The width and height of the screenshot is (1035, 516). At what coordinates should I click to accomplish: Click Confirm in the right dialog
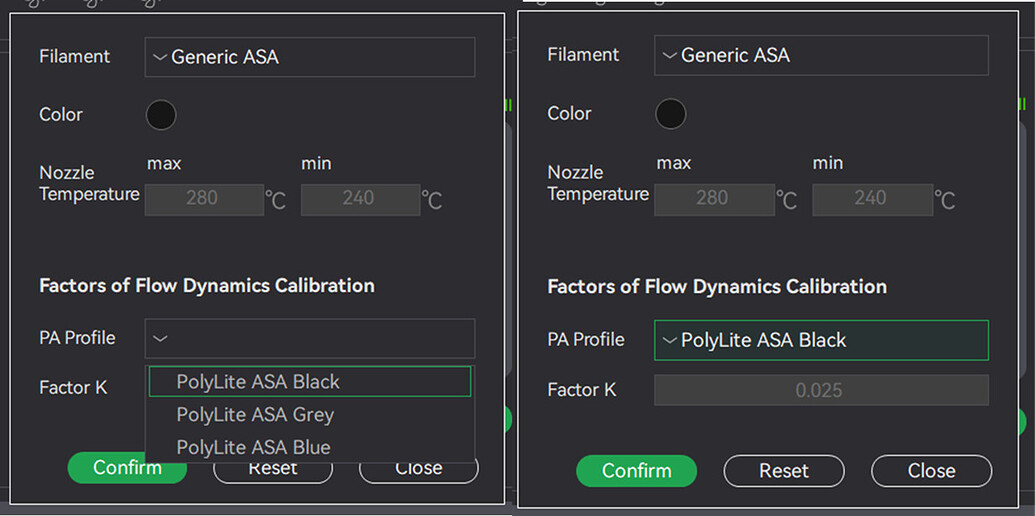coord(636,471)
